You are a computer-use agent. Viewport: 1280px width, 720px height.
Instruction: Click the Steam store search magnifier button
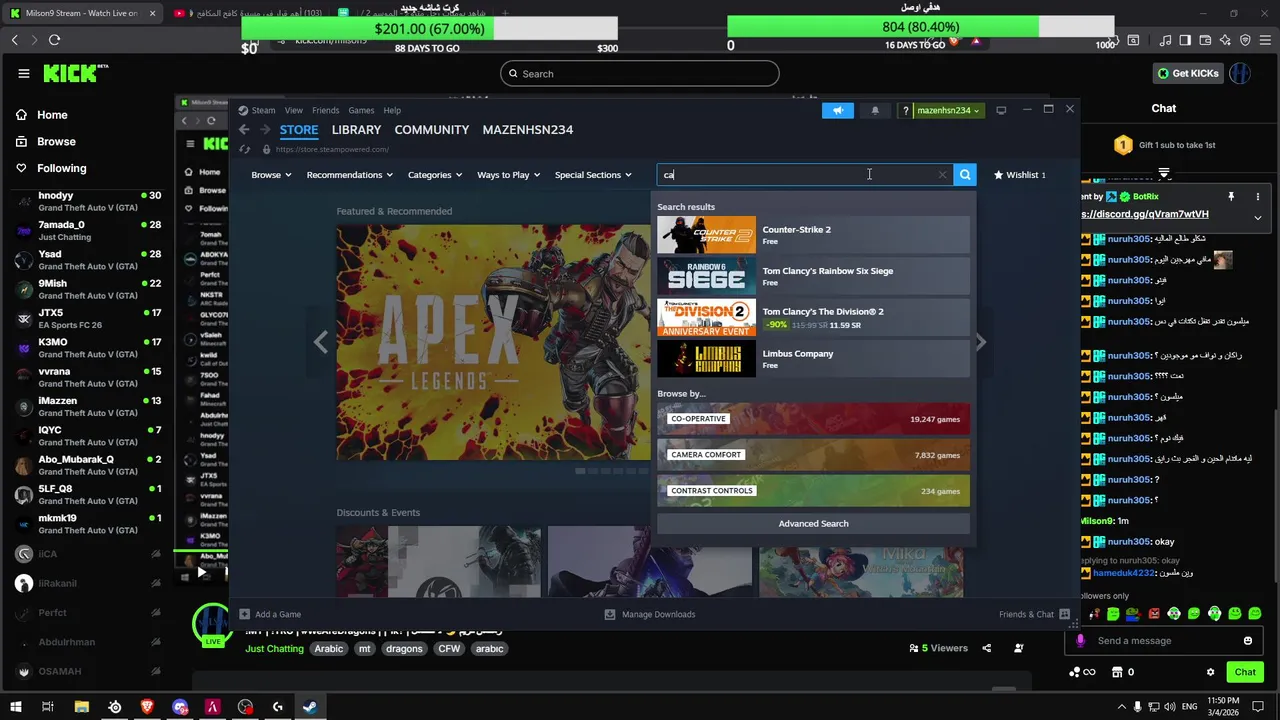pos(965,175)
